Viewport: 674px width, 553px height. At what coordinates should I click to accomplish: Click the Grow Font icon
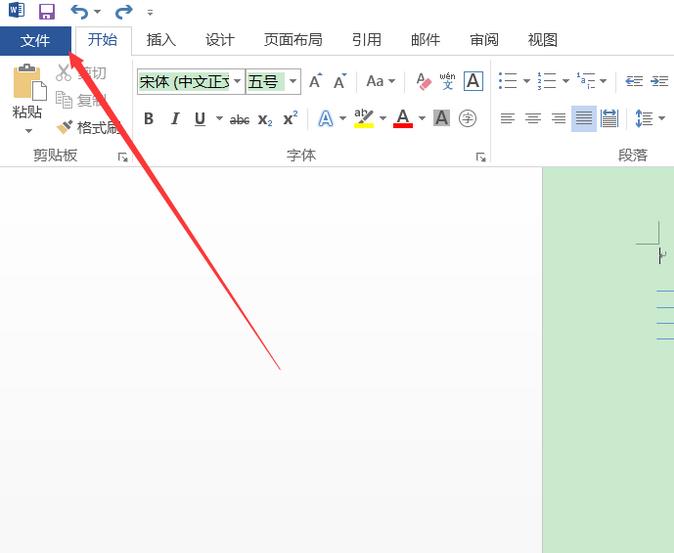coord(316,81)
